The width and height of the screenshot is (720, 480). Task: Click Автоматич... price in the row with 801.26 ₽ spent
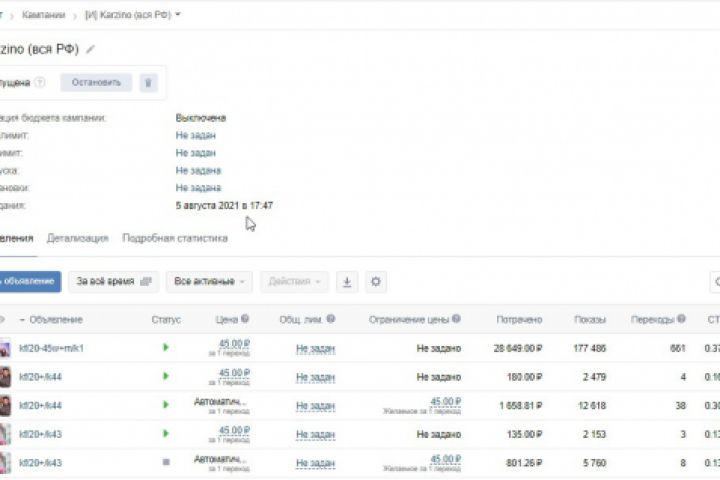220,459
